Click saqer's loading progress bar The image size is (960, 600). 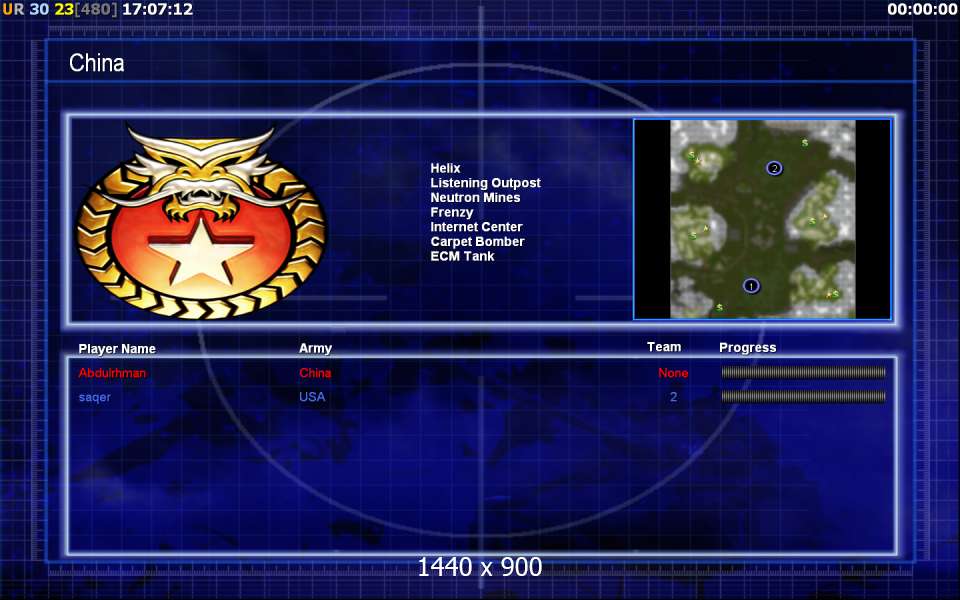click(803, 397)
